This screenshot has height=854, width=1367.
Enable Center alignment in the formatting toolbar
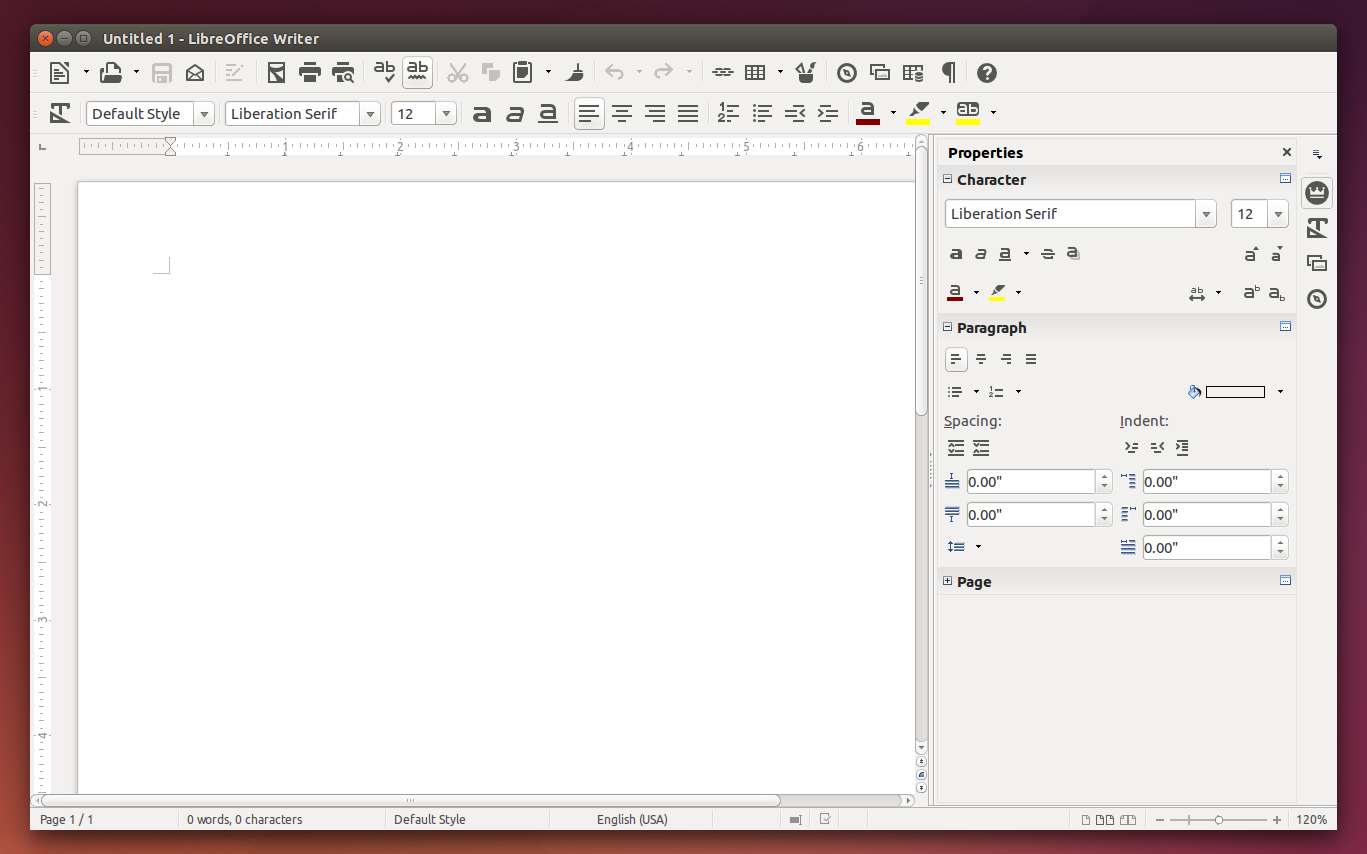point(622,113)
